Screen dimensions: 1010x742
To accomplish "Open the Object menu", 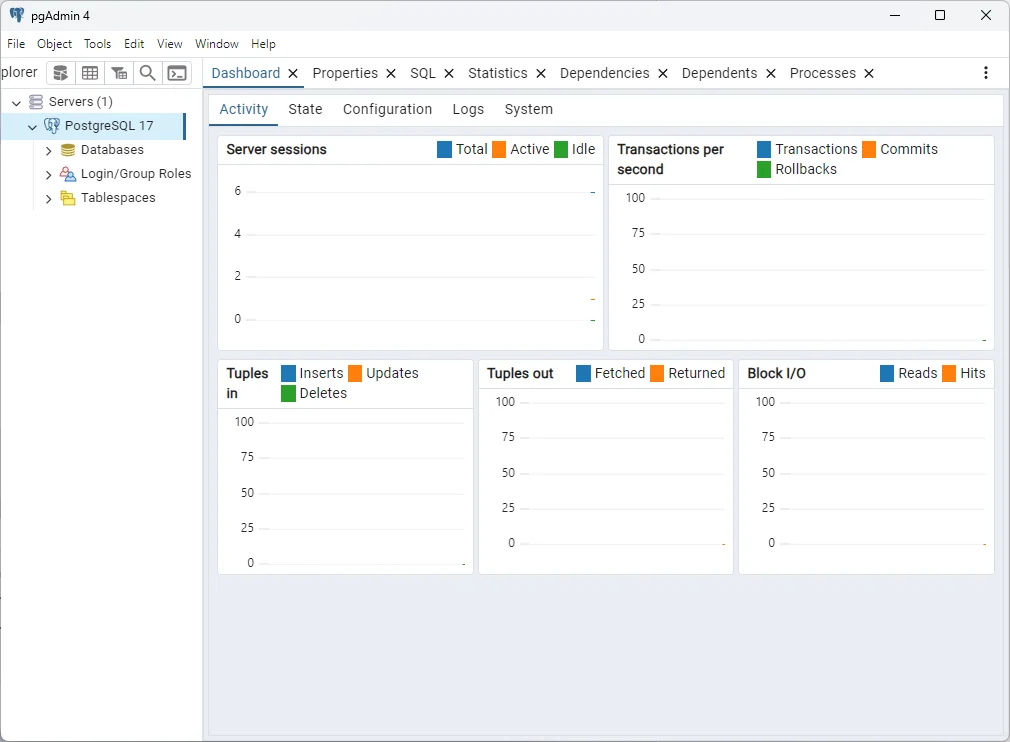I will (x=54, y=44).
